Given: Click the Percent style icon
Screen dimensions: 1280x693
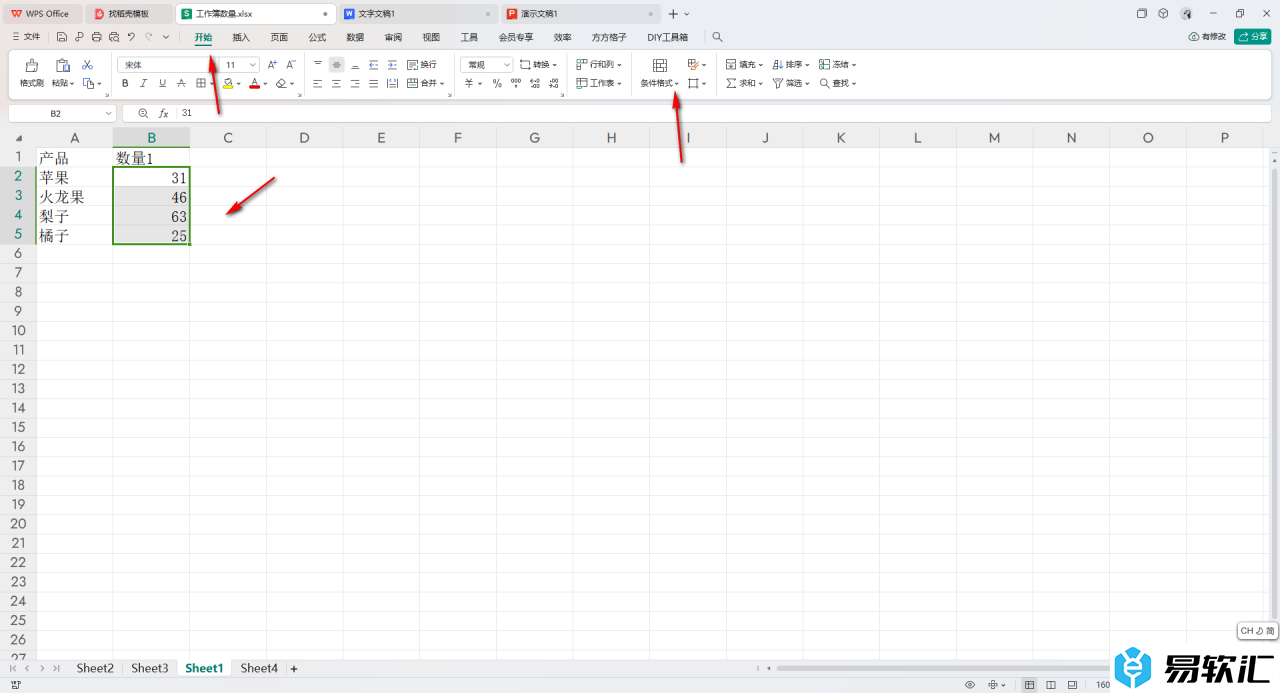Looking at the screenshot, I should [497, 84].
